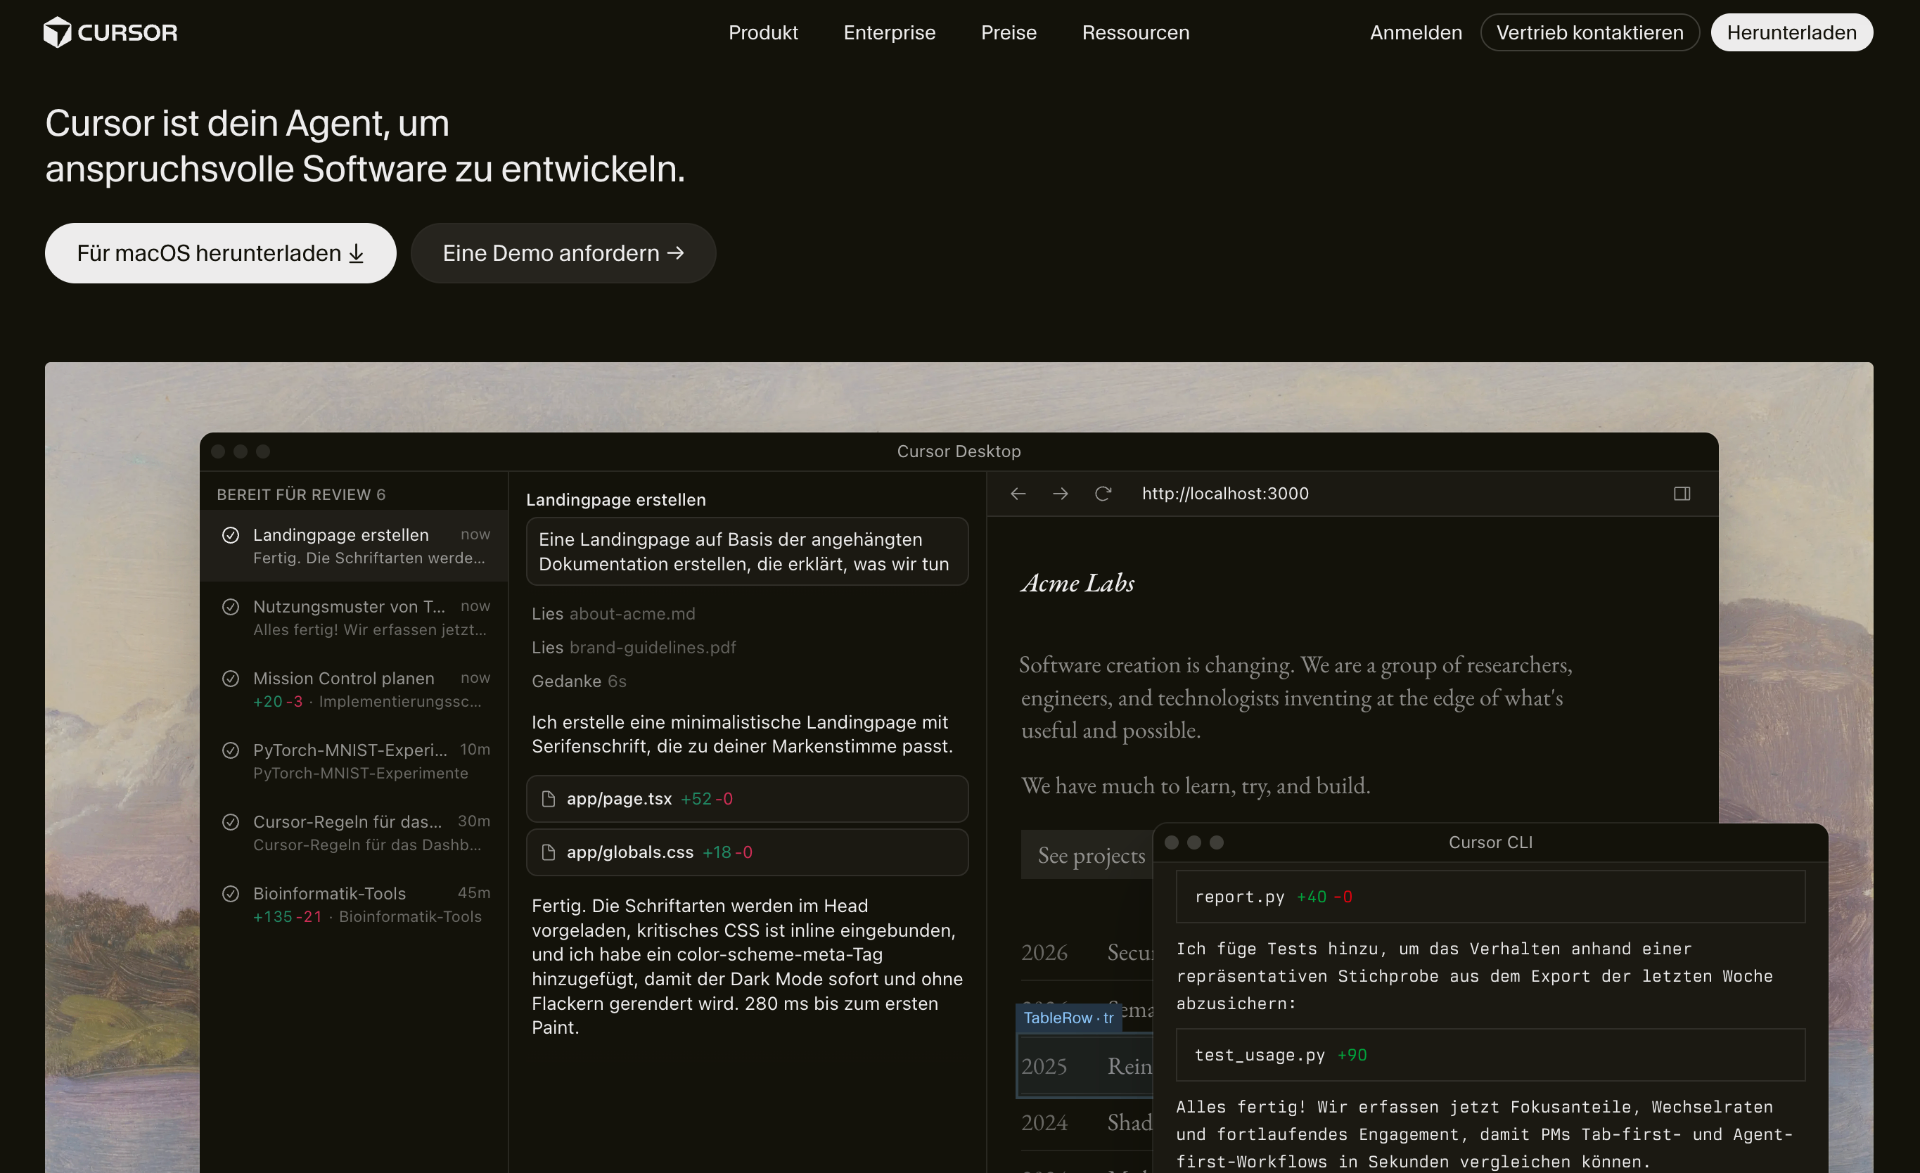Click the Eine Demo anfordern button
The height and width of the screenshot is (1173, 1920).
[563, 253]
